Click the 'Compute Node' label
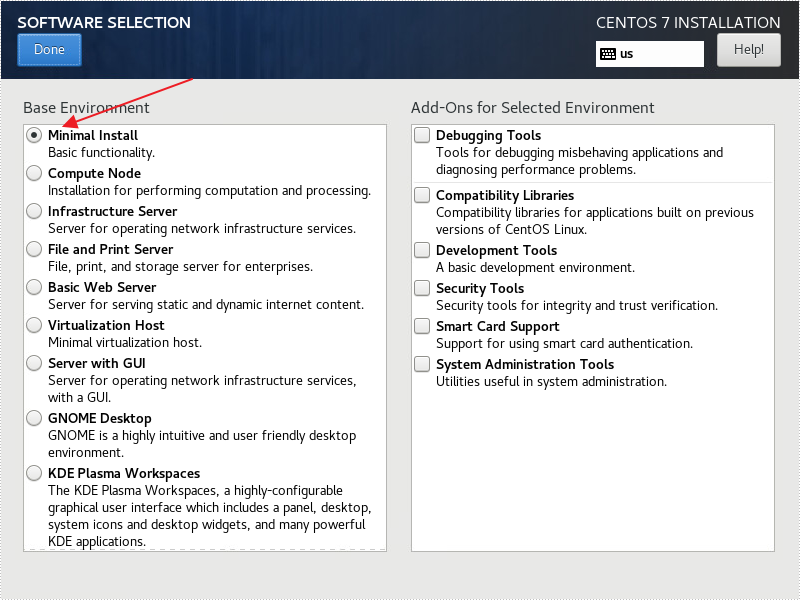Screen dimensions: 800x600 [x=94, y=173]
